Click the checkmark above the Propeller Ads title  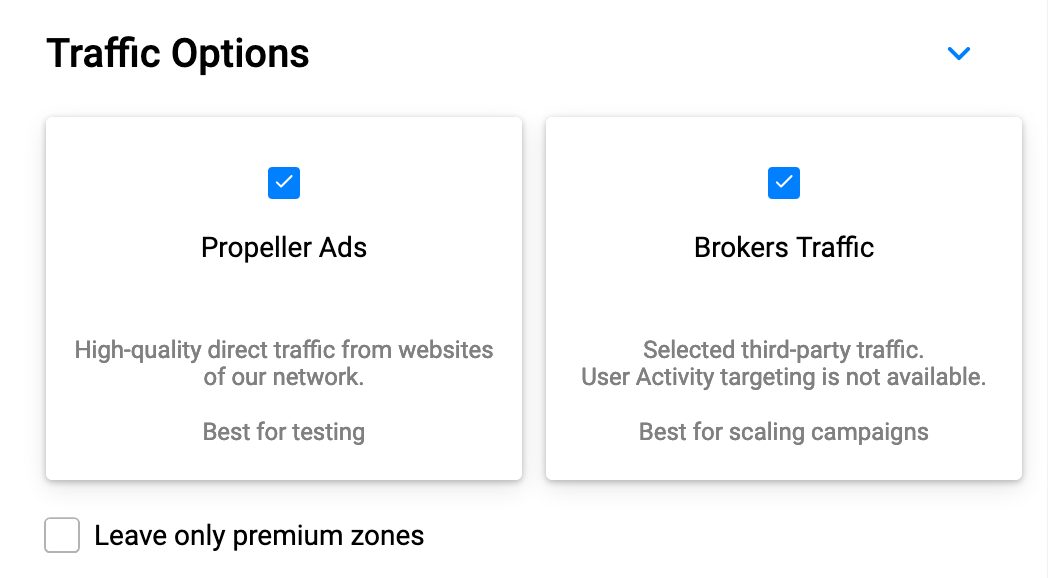click(x=284, y=183)
